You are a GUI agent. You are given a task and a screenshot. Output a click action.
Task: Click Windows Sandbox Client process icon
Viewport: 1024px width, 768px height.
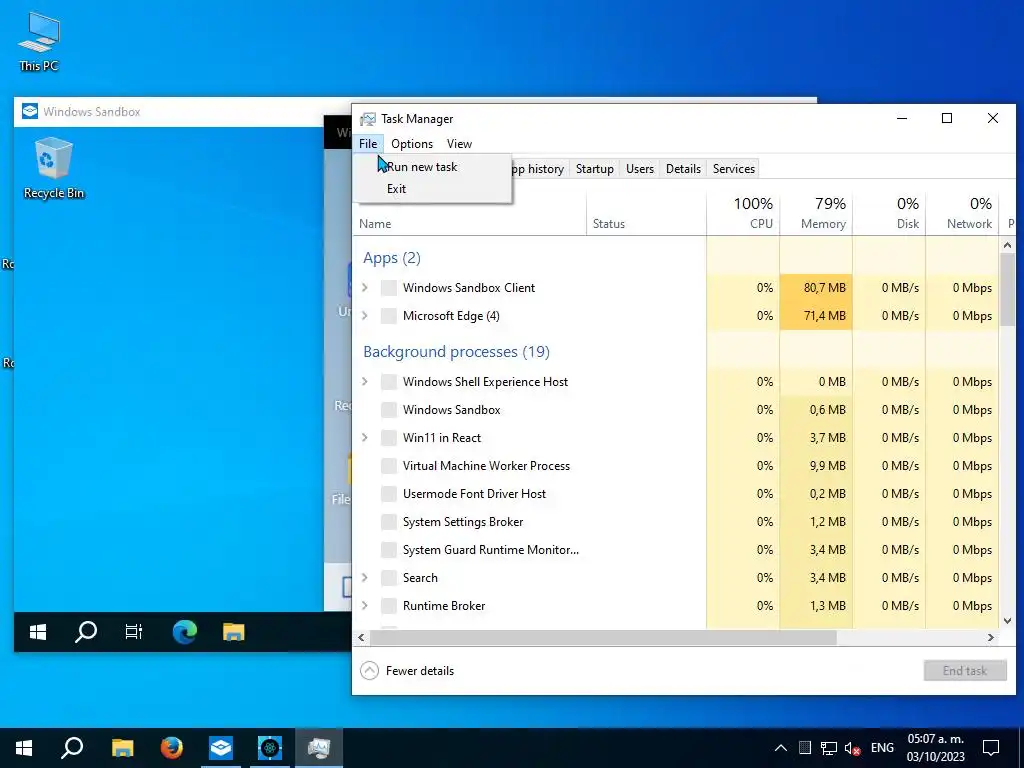point(389,288)
